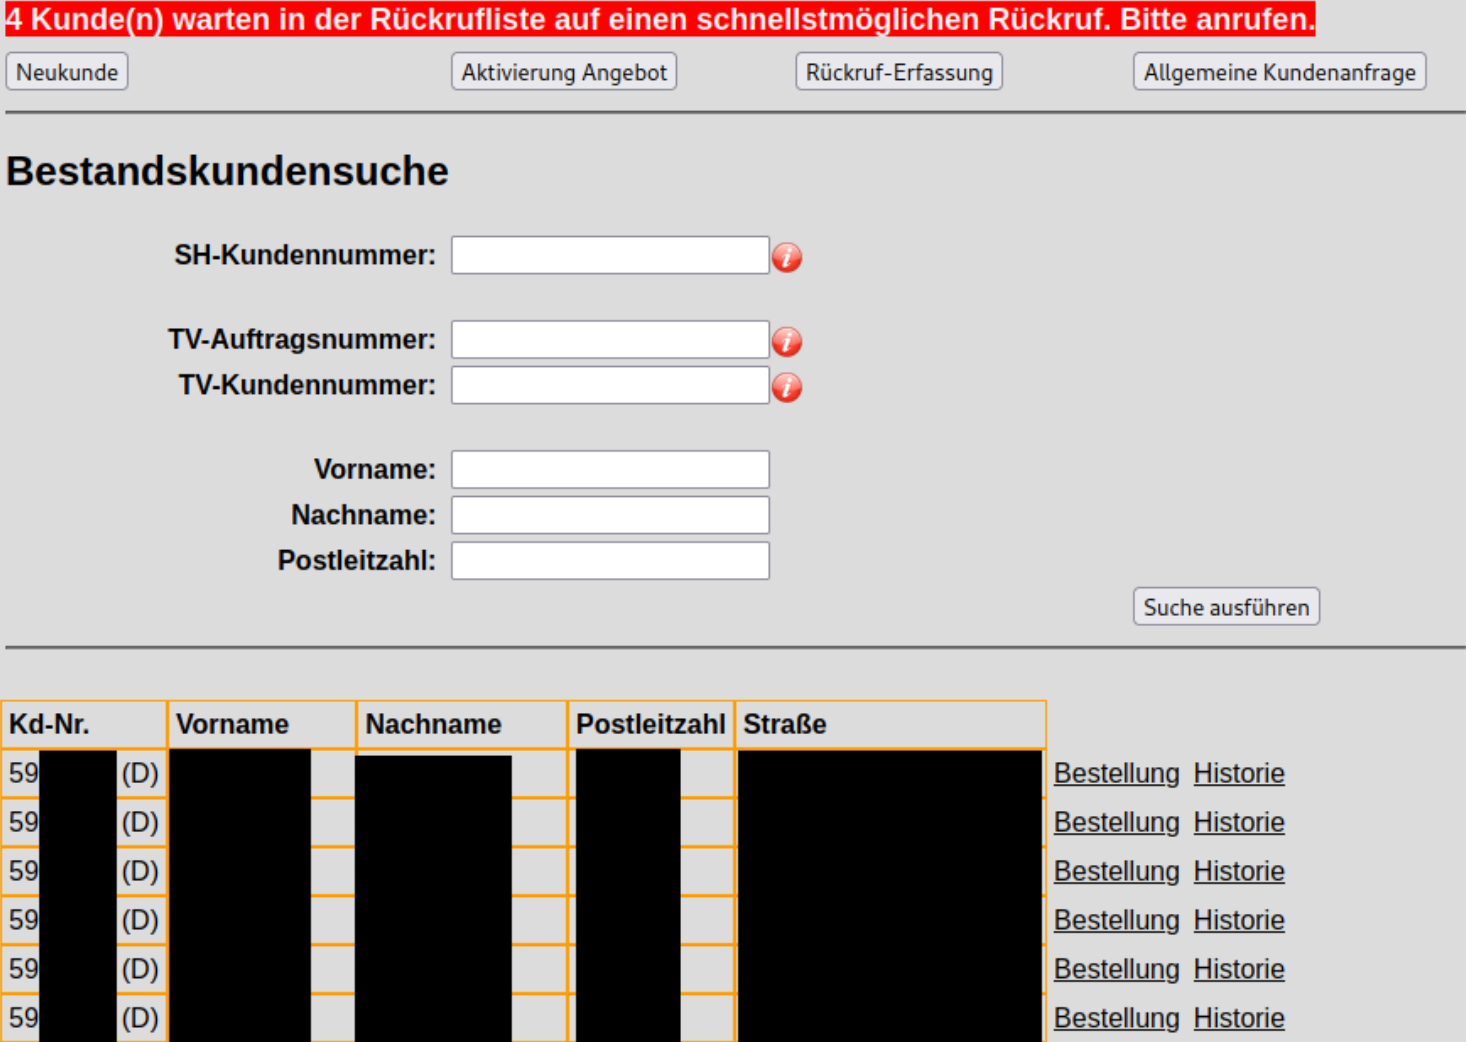This screenshot has width=1466, height=1042.
Task: Focus the SH-Kundennummer input field
Action: pyautogui.click(x=610, y=255)
